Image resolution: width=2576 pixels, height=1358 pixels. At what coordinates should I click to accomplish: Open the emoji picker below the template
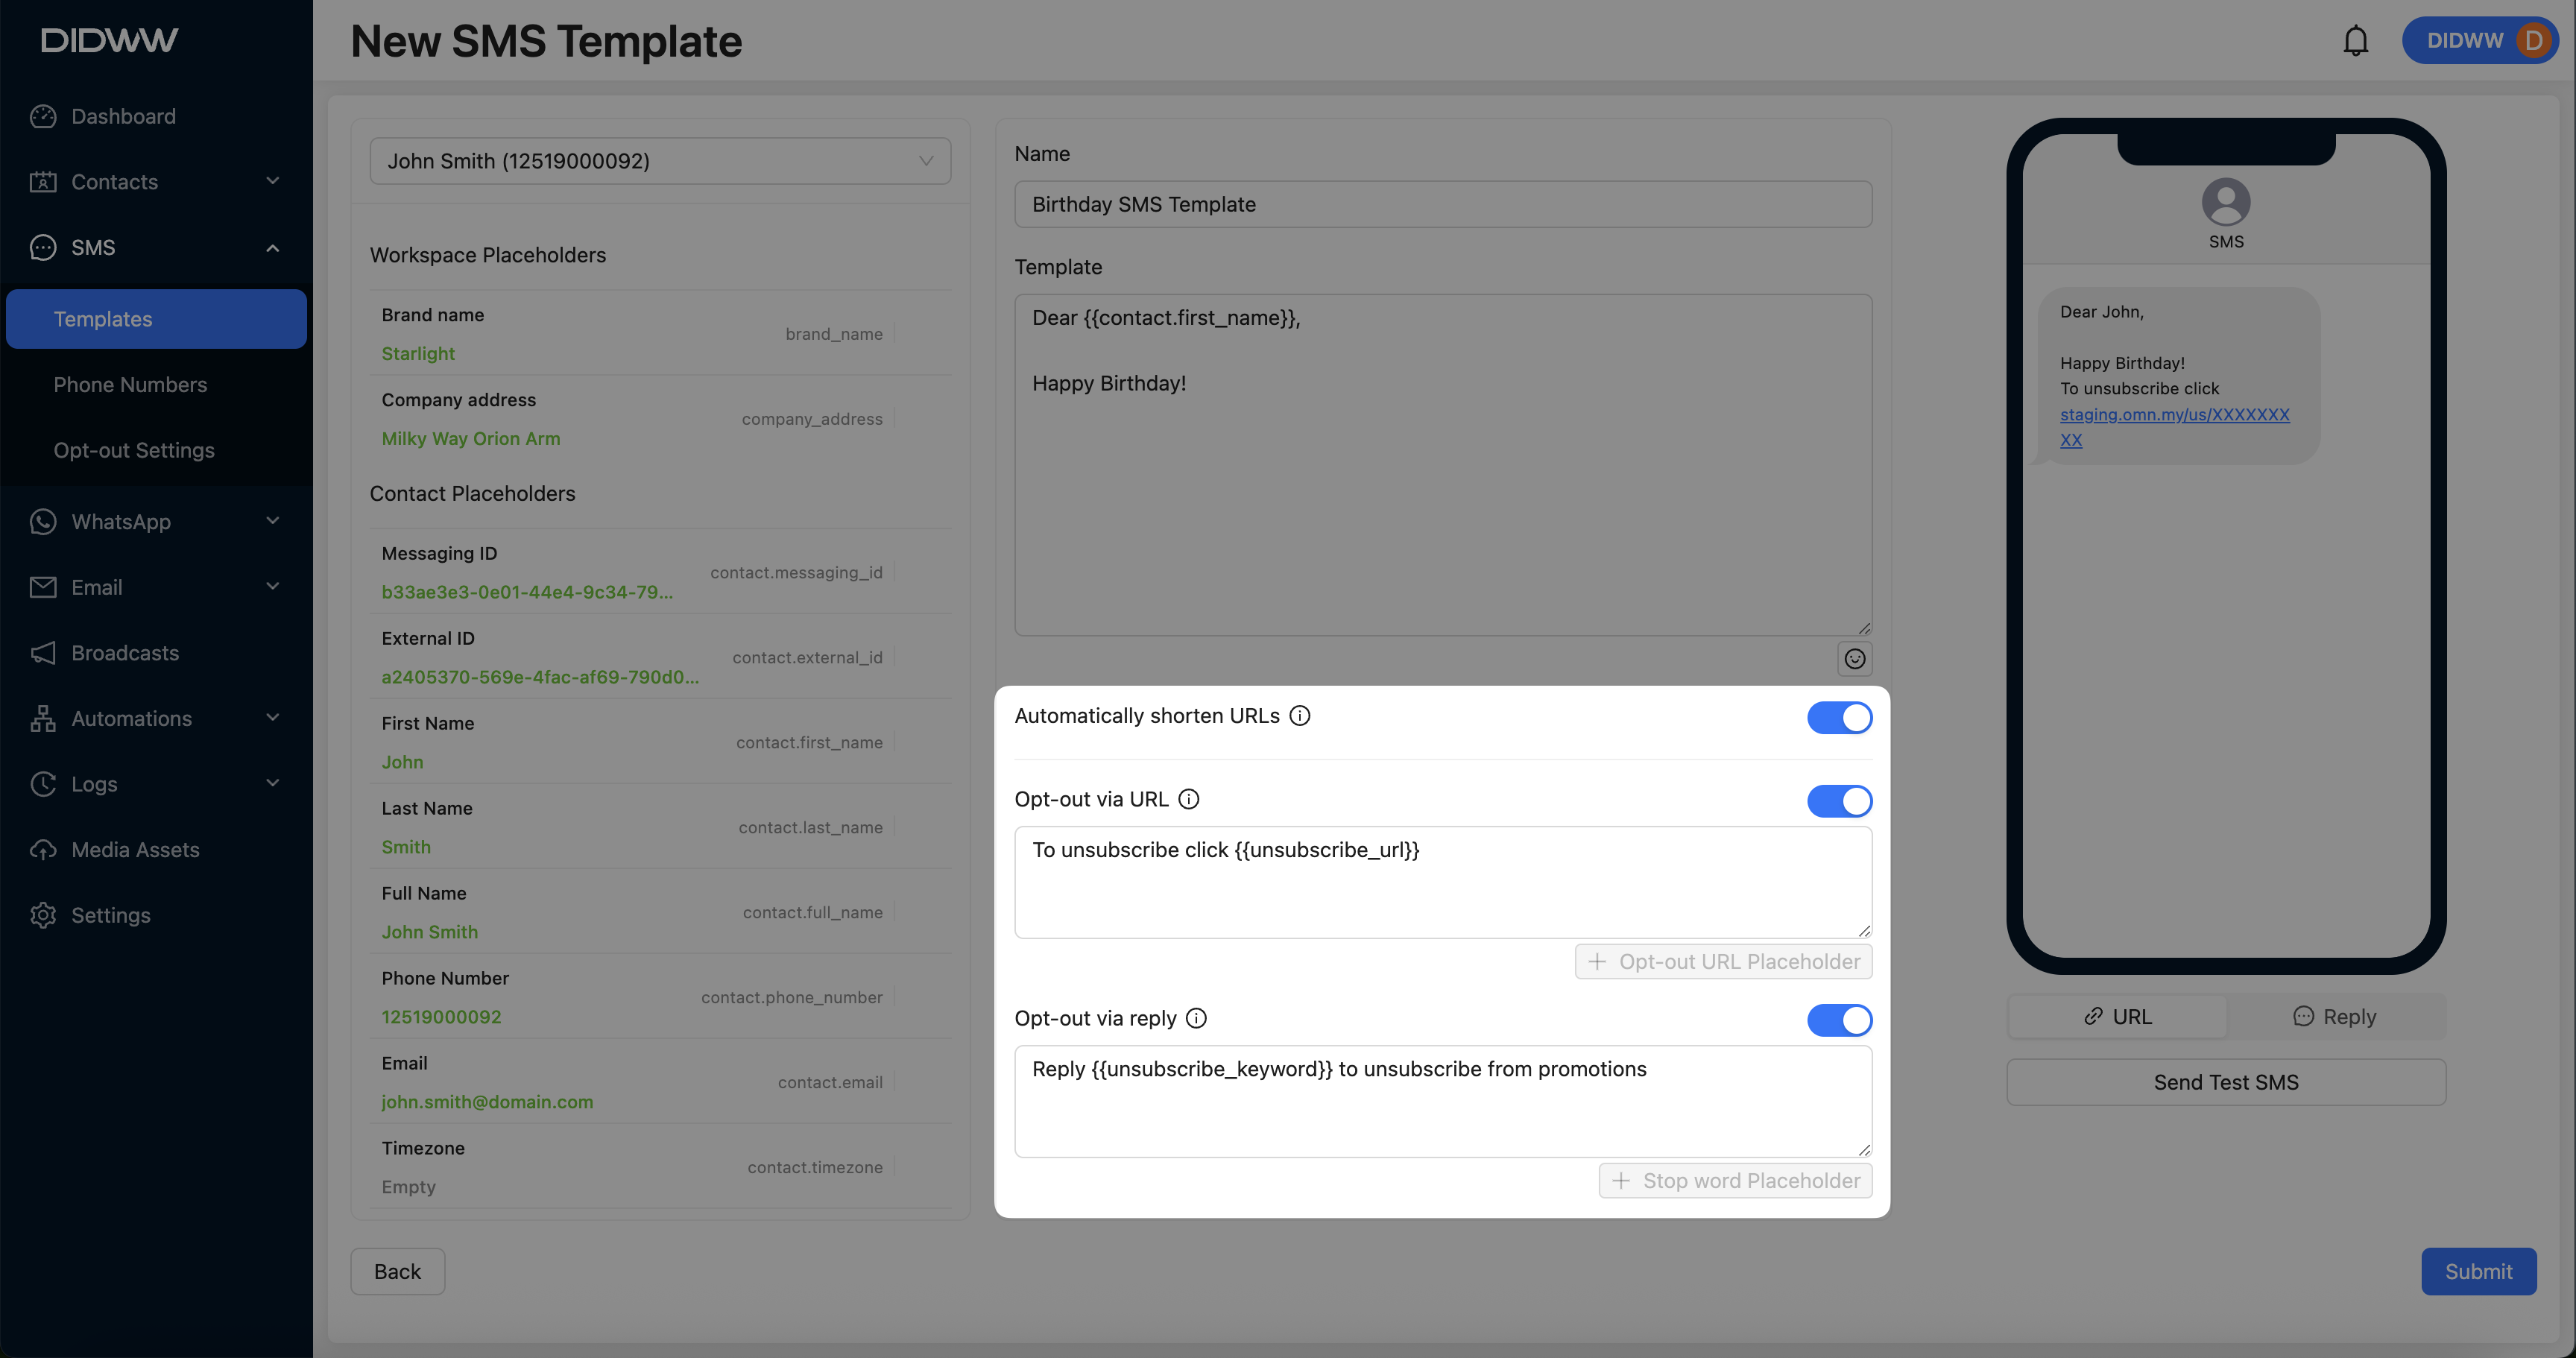click(1854, 659)
